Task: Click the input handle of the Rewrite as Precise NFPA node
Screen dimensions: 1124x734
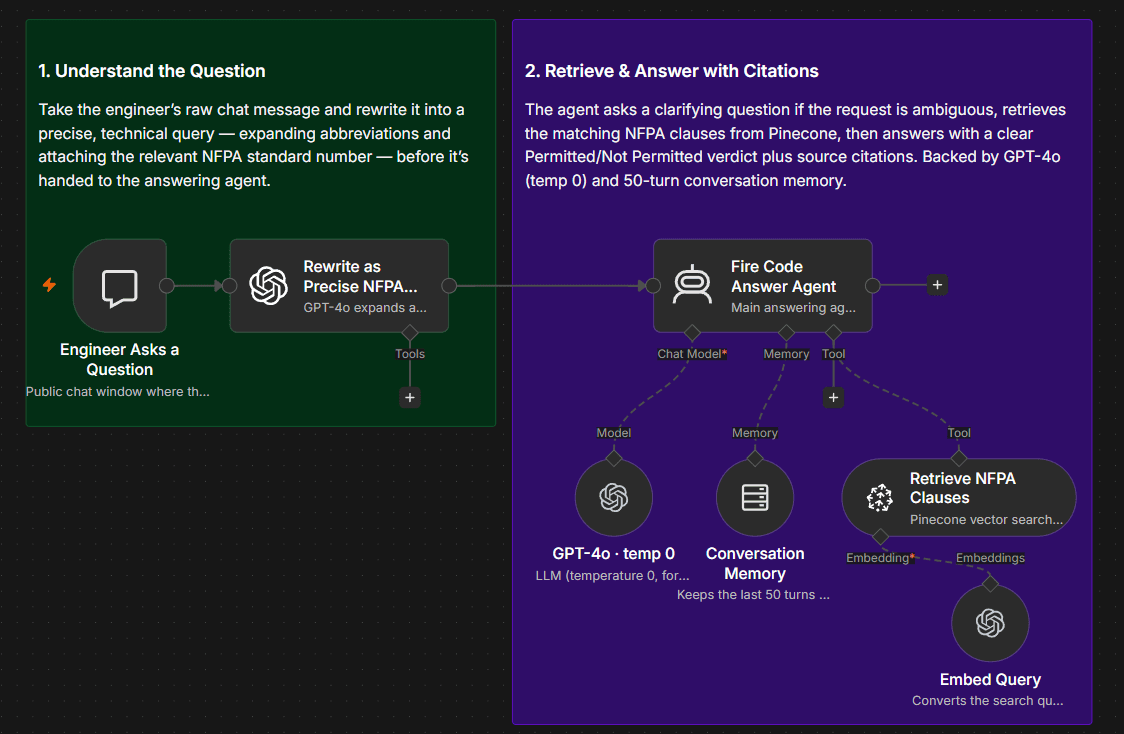Action: (229, 285)
